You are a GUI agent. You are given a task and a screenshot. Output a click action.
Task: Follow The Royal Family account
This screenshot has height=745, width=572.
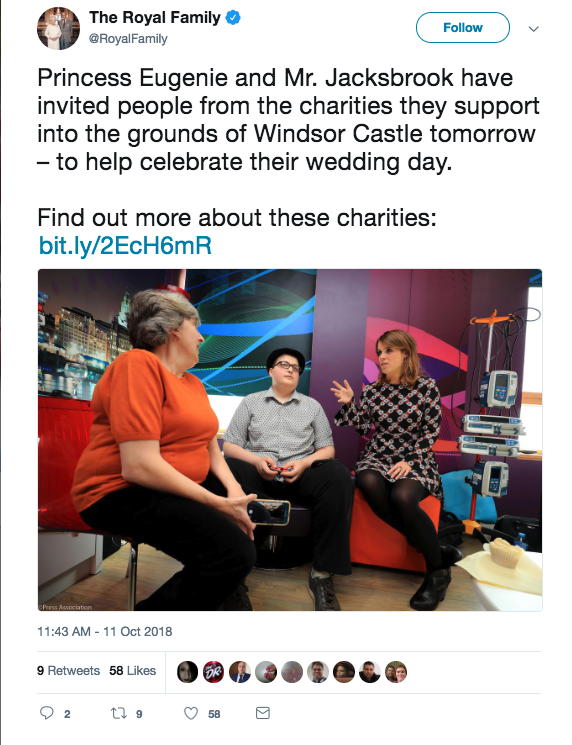(x=463, y=28)
